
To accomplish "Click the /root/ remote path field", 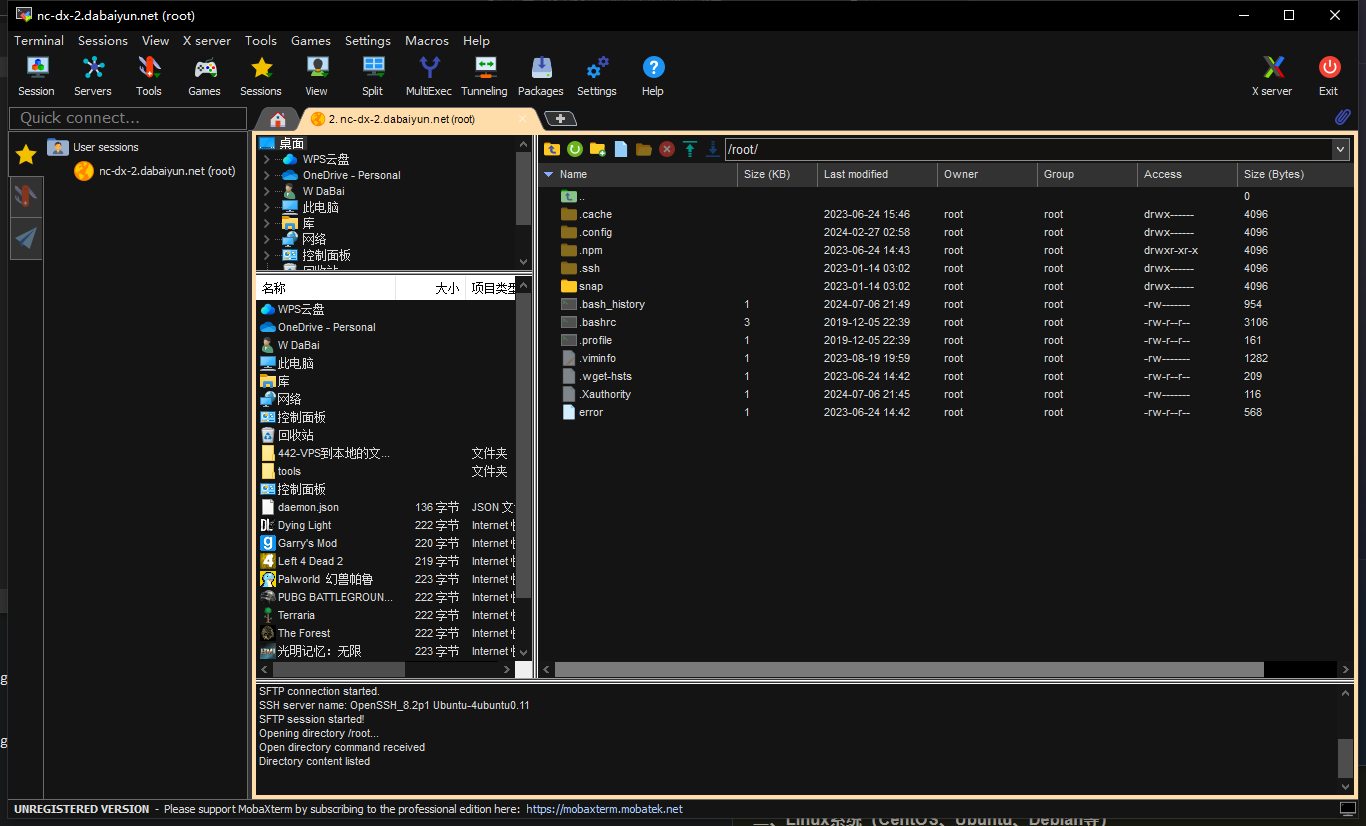I will [x=1028, y=149].
